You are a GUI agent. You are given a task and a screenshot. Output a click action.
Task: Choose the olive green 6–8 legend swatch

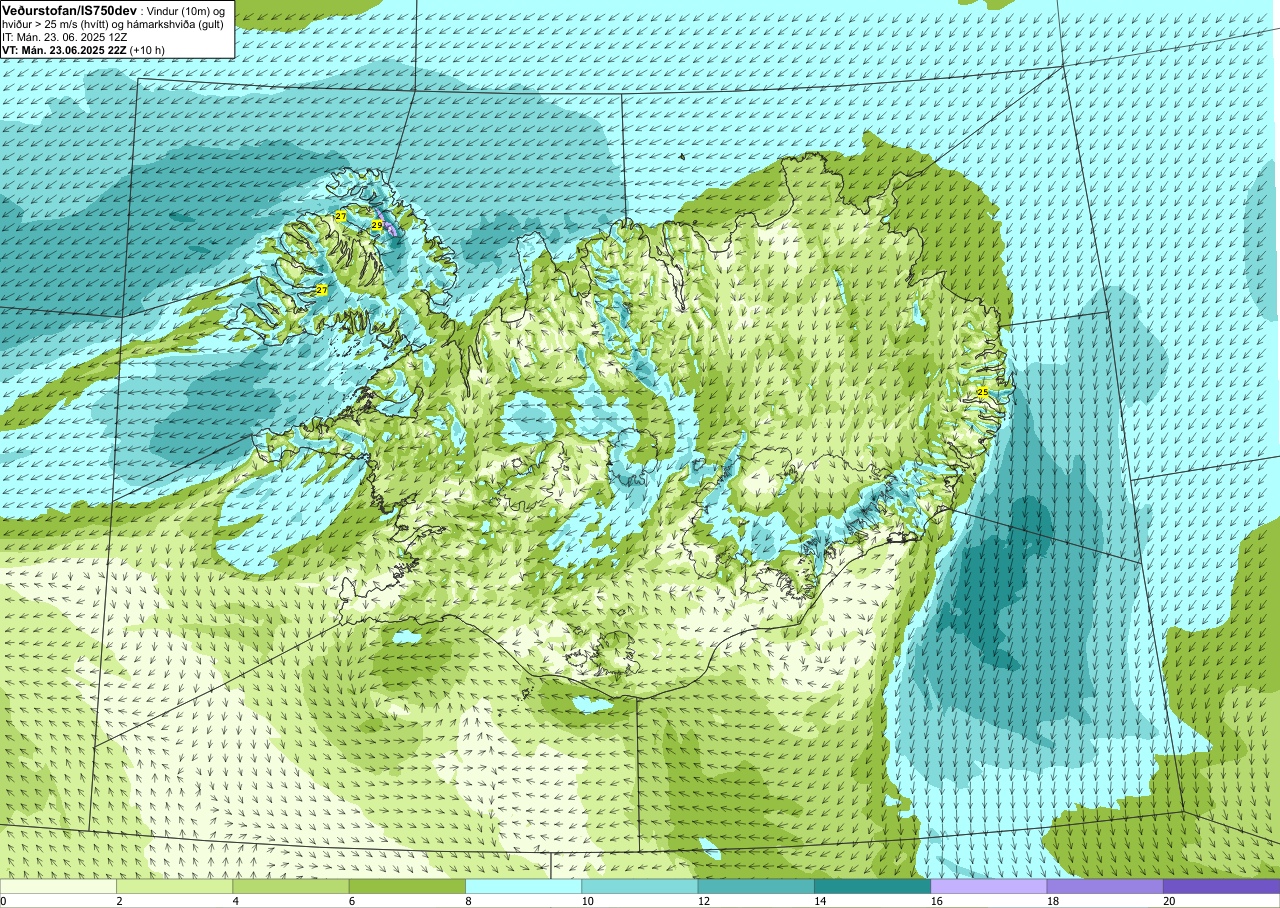[x=407, y=886]
